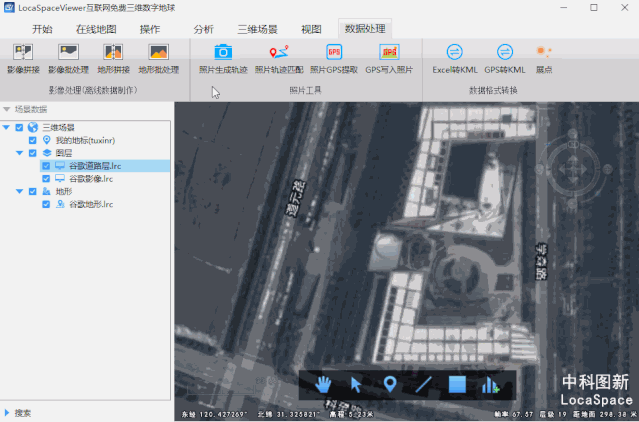Hide the 谷歌道路层.lrc layer

46,166
